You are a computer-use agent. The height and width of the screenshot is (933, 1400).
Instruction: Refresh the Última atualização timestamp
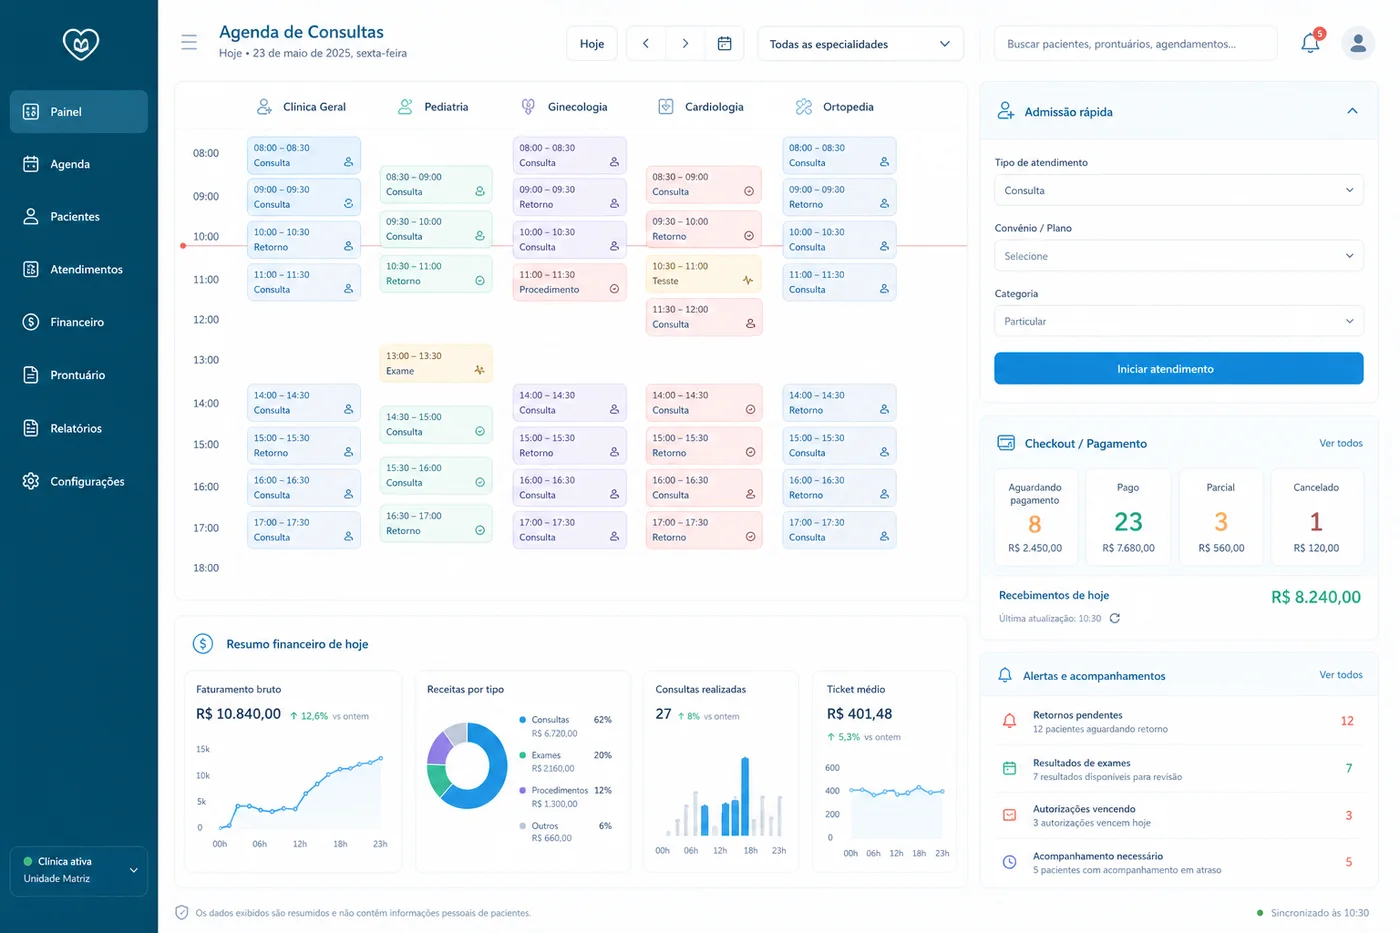click(1115, 618)
